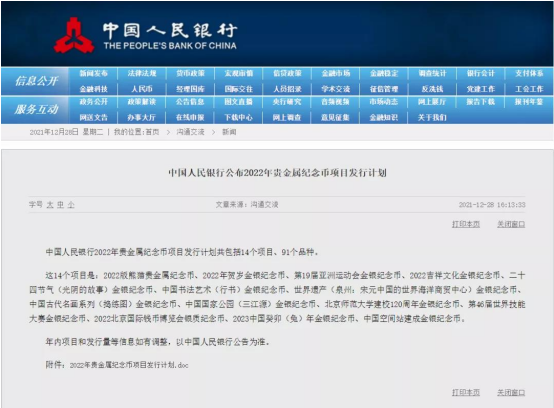Select the 学术交流 navigation item

pos(336,89)
